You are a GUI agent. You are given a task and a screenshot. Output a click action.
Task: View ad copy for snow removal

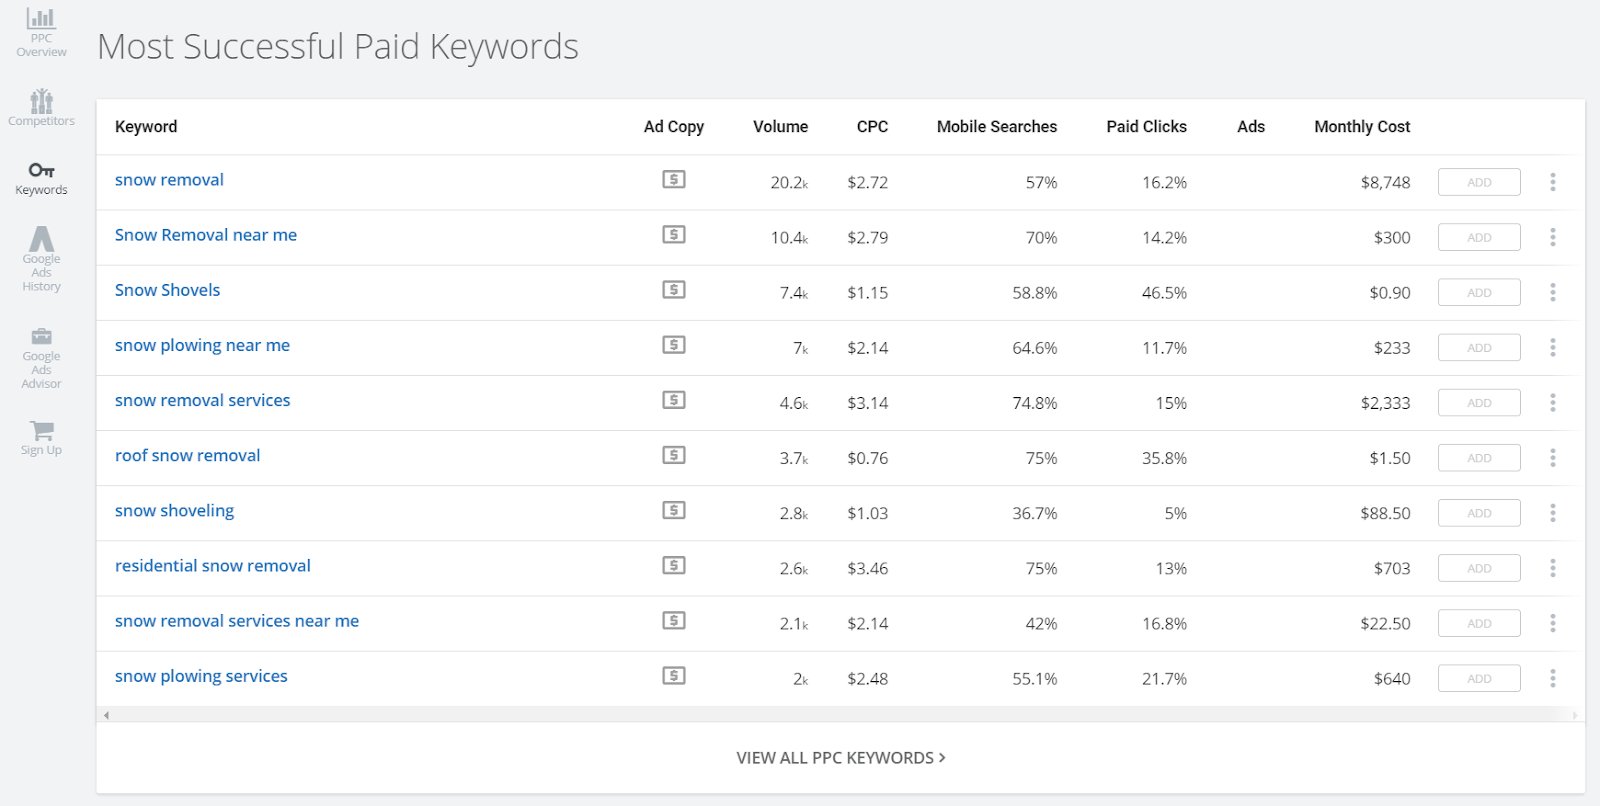pos(674,180)
